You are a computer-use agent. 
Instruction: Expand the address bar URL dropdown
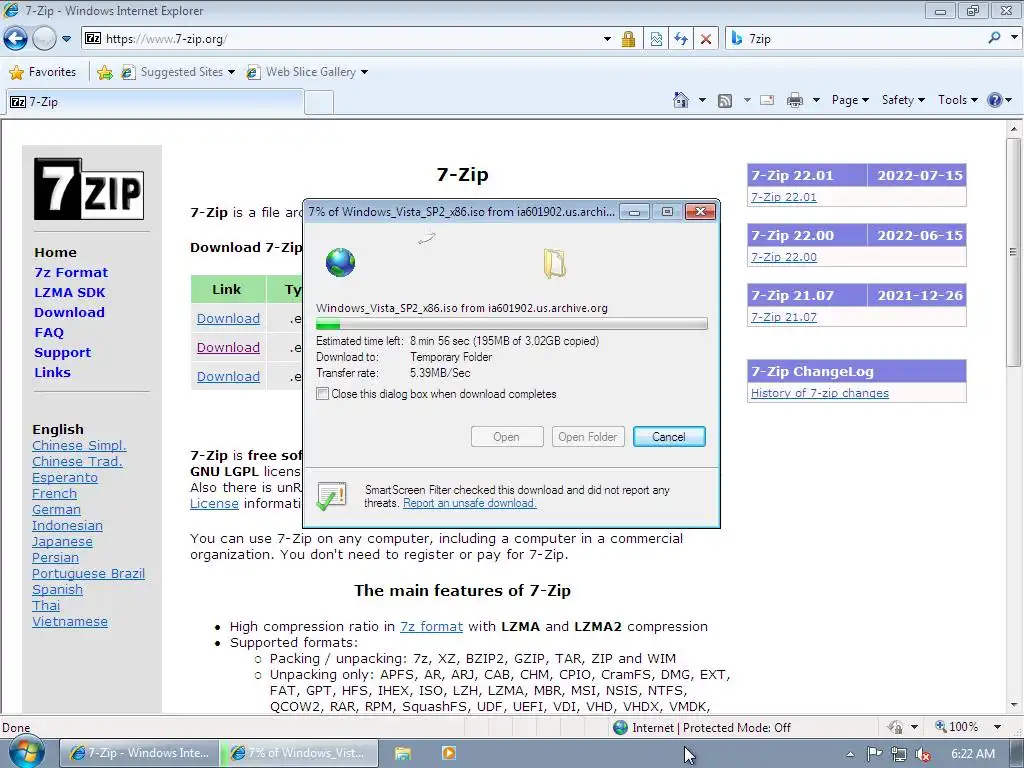click(x=607, y=39)
